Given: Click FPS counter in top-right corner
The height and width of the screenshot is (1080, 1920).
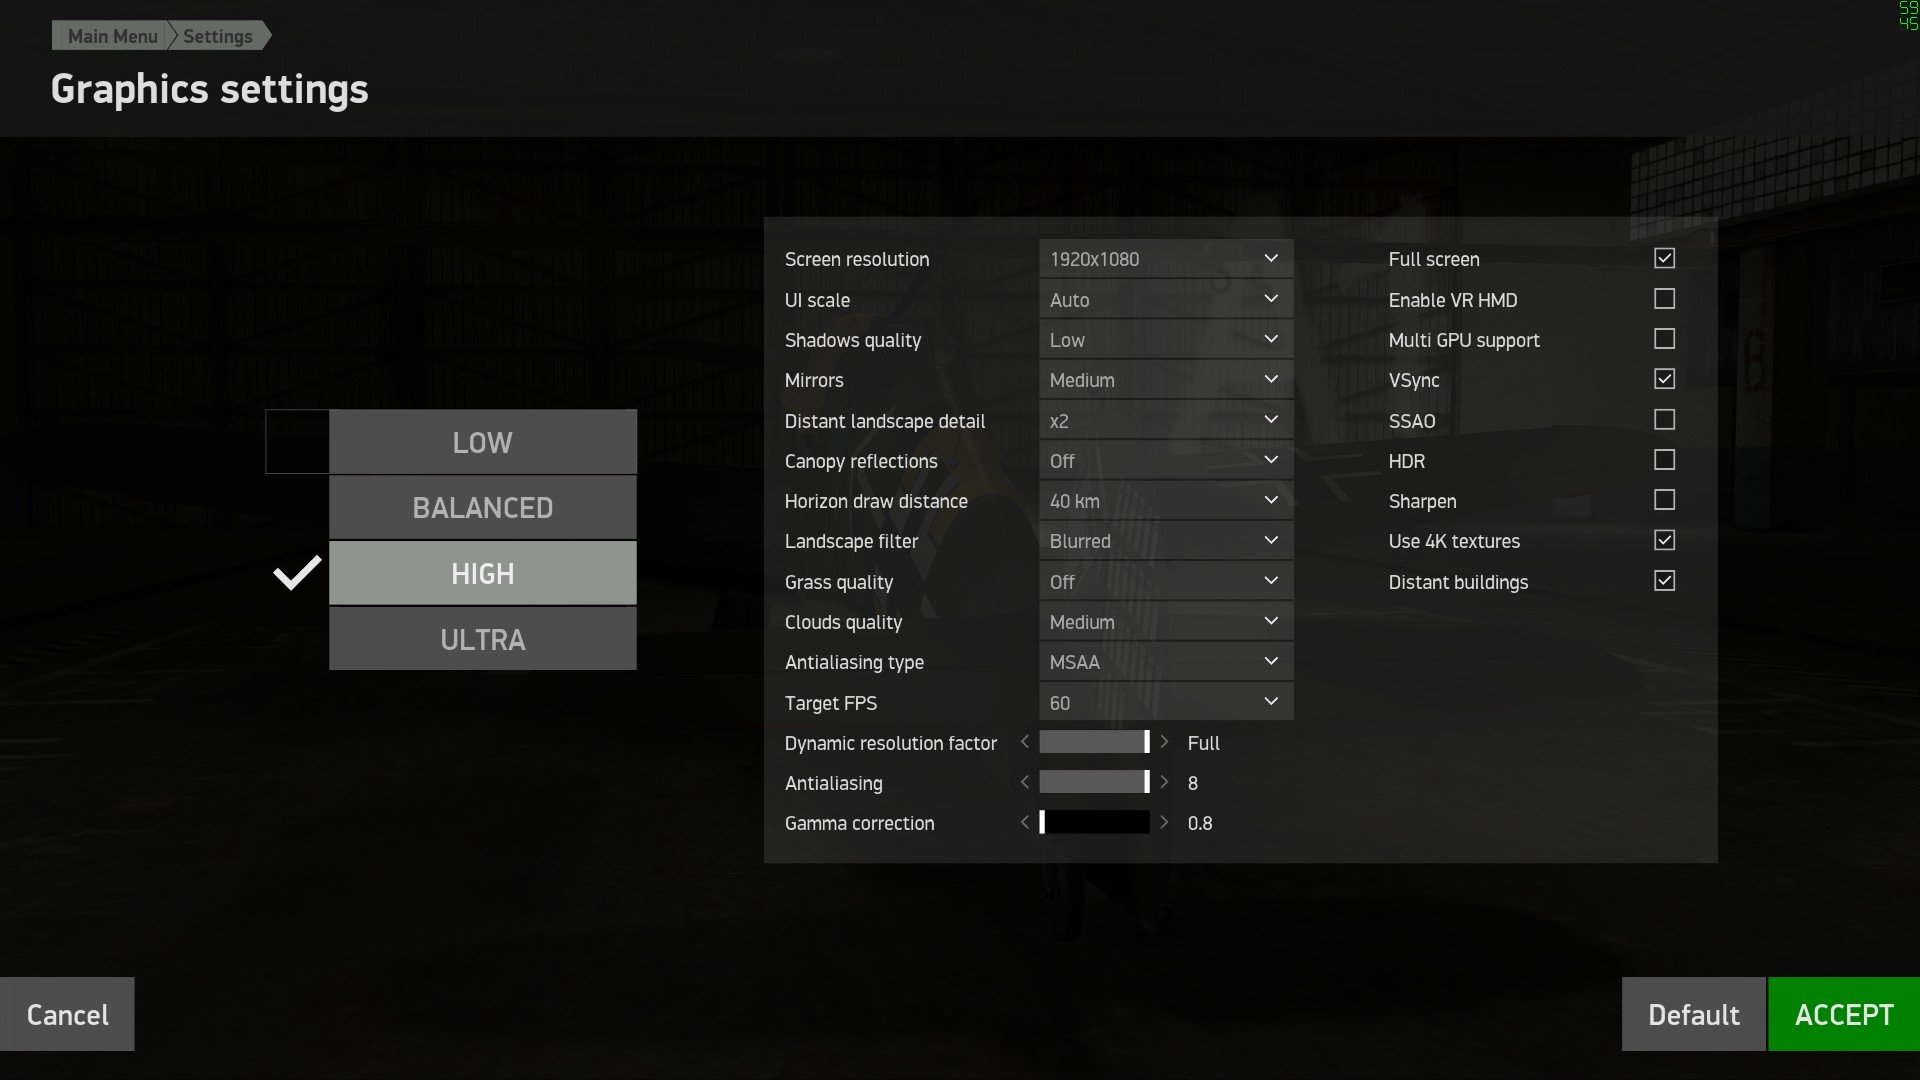Looking at the screenshot, I should click(1908, 15).
